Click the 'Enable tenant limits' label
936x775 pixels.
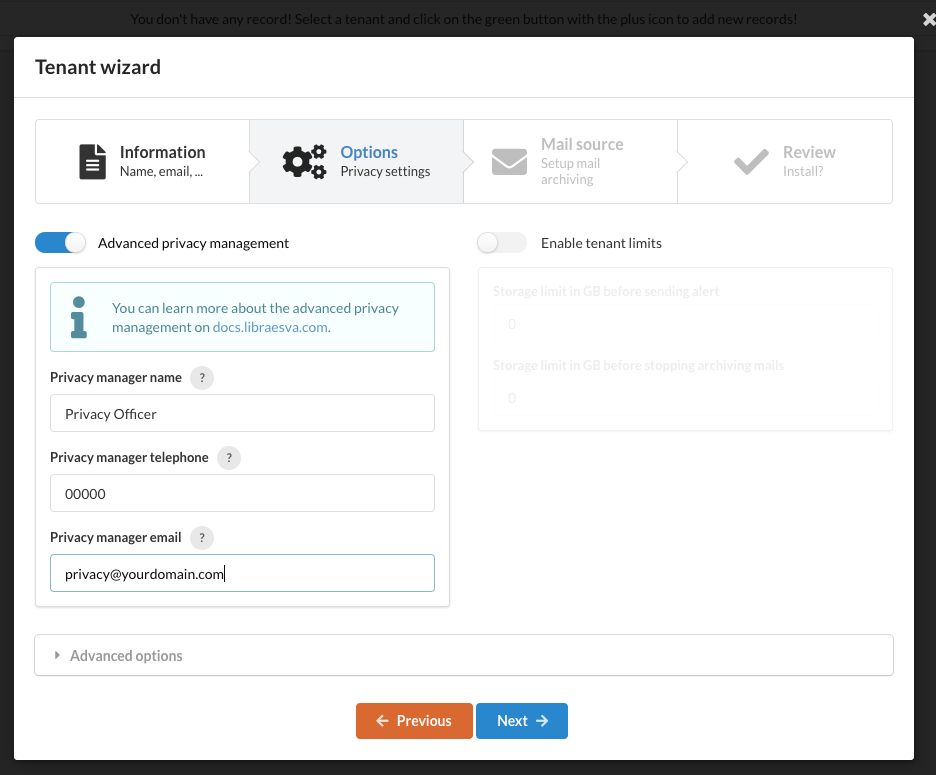click(x=601, y=243)
